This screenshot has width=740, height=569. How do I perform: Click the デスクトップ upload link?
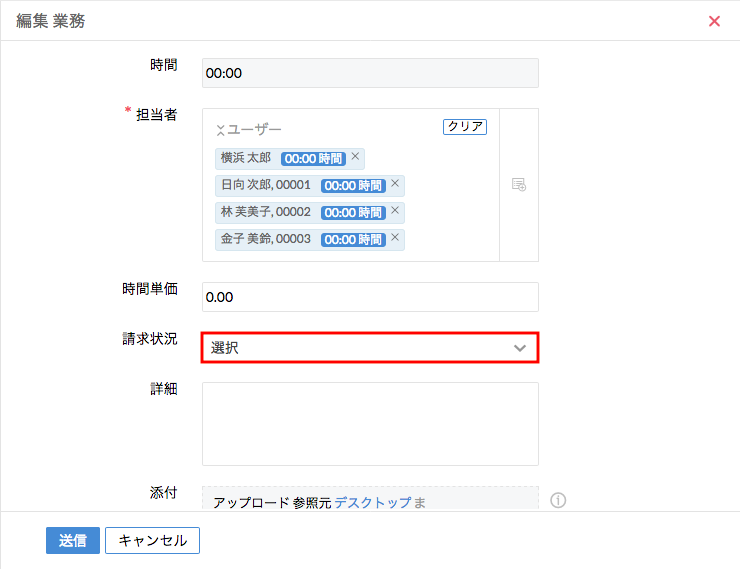(372, 502)
